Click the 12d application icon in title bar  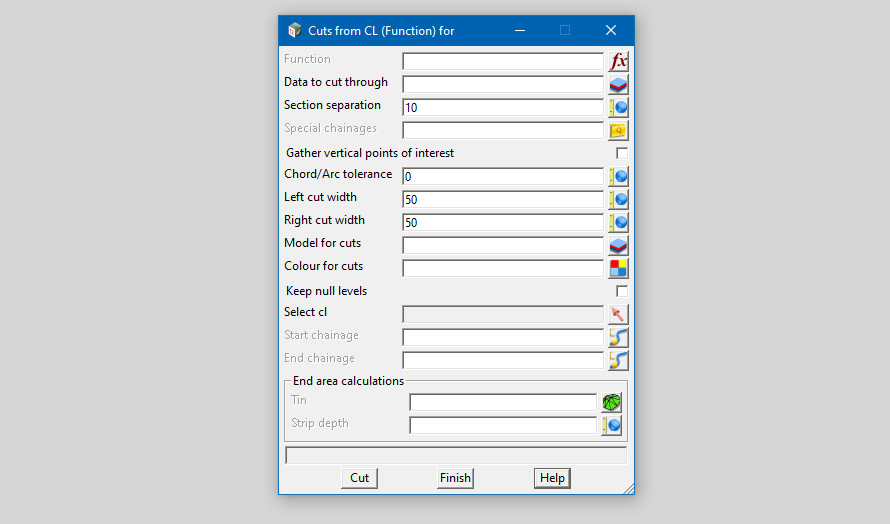click(x=294, y=30)
